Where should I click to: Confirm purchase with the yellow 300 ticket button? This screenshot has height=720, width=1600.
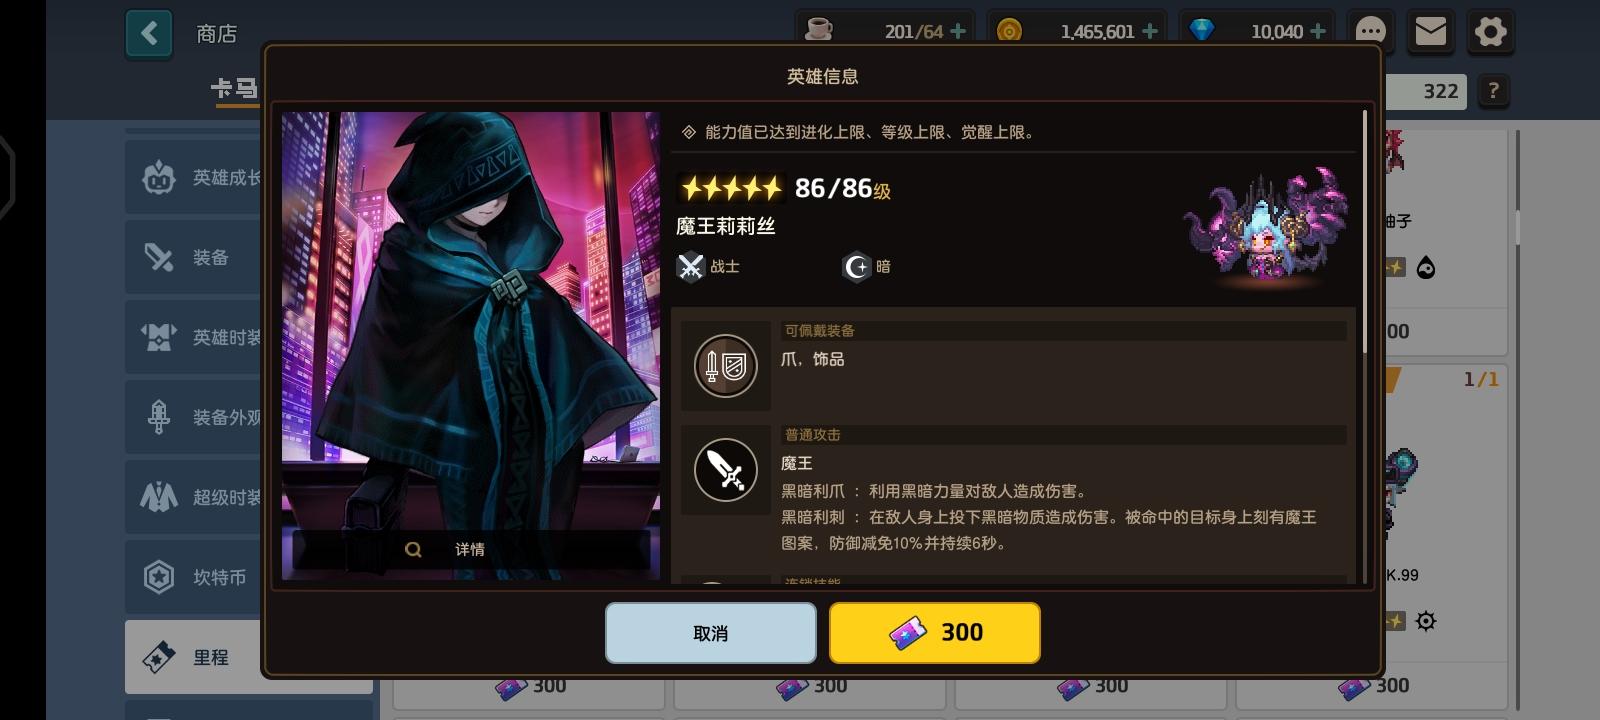(935, 633)
